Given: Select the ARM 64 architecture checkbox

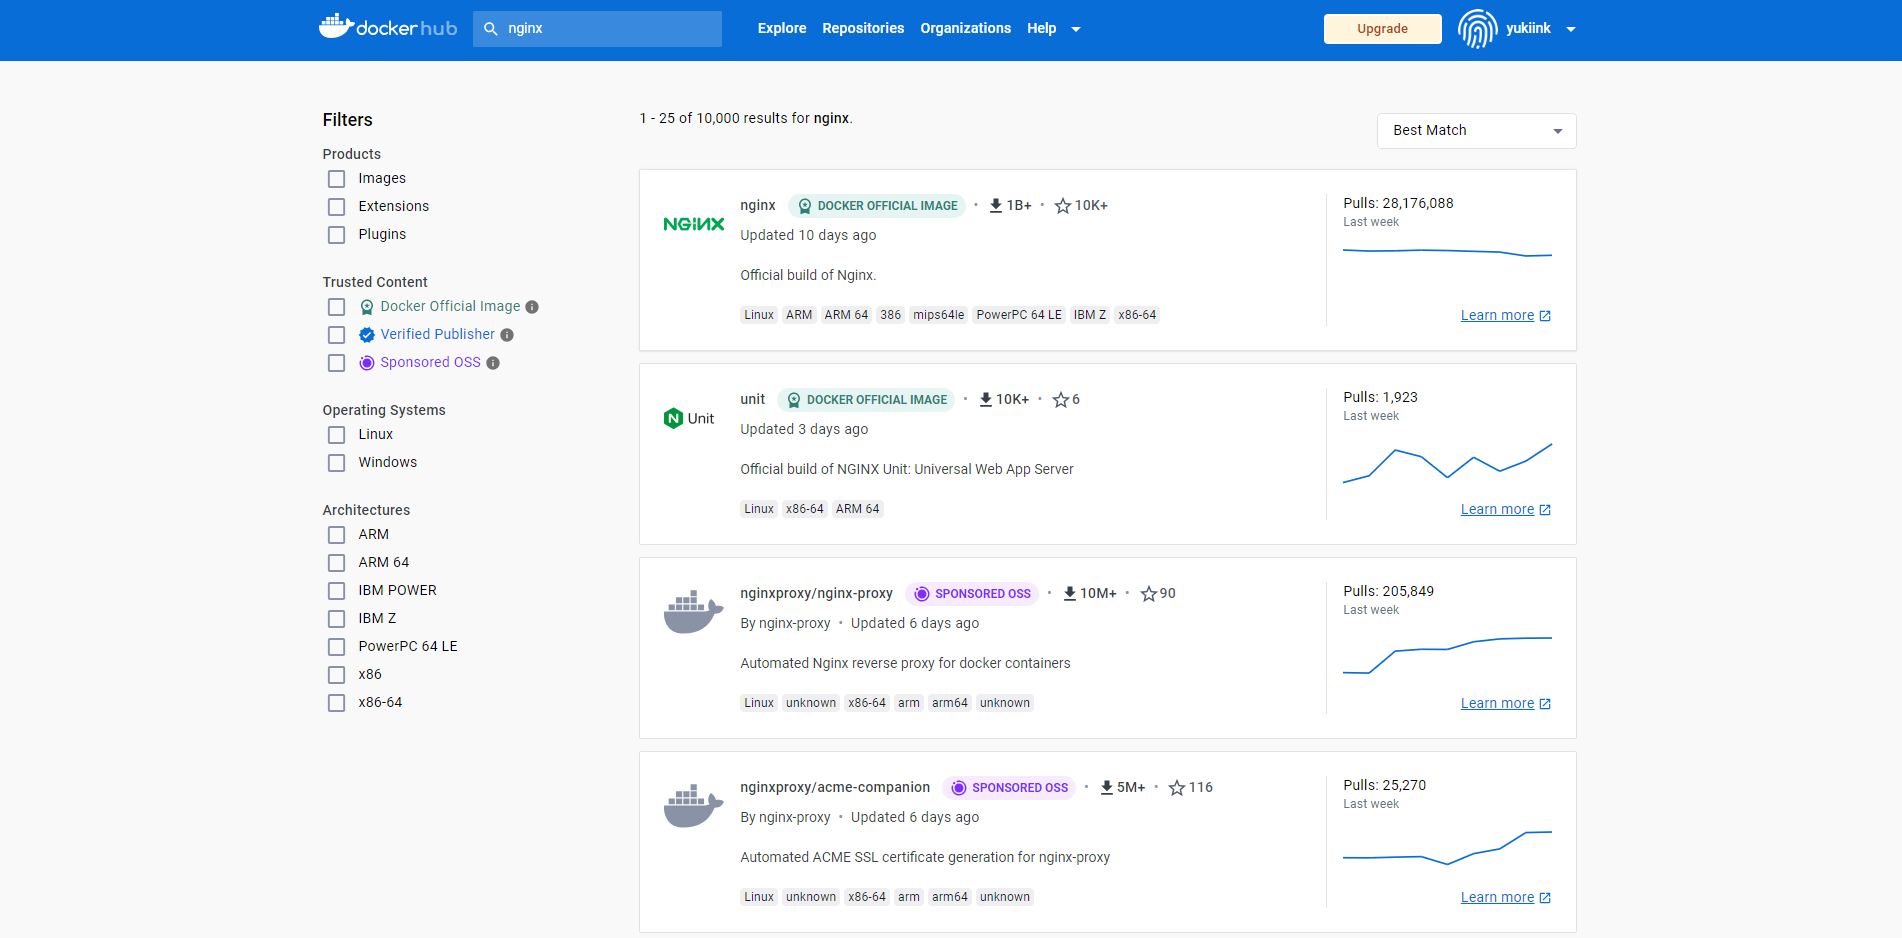Looking at the screenshot, I should click(x=337, y=563).
